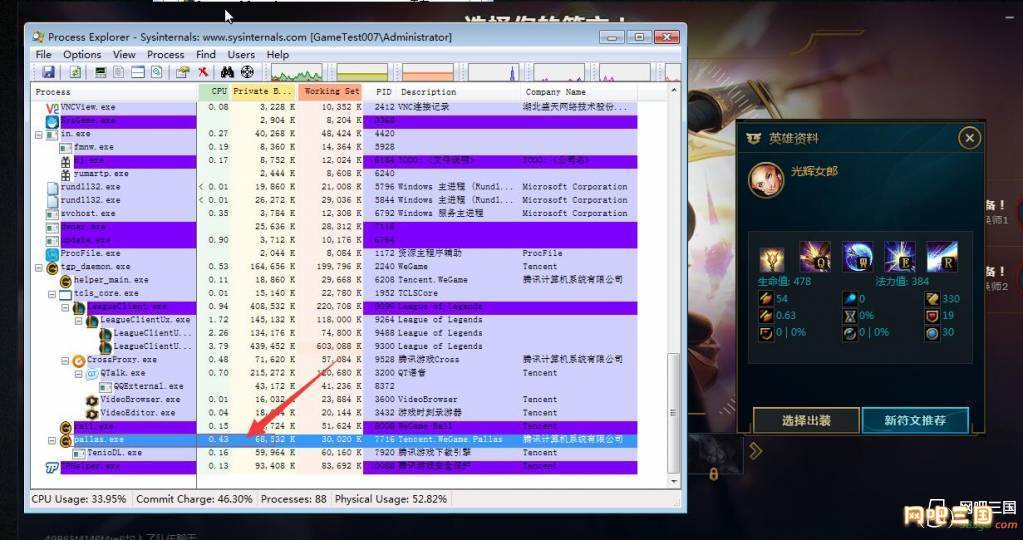Select the VideoEditor.exe process row

pos(334,413)
